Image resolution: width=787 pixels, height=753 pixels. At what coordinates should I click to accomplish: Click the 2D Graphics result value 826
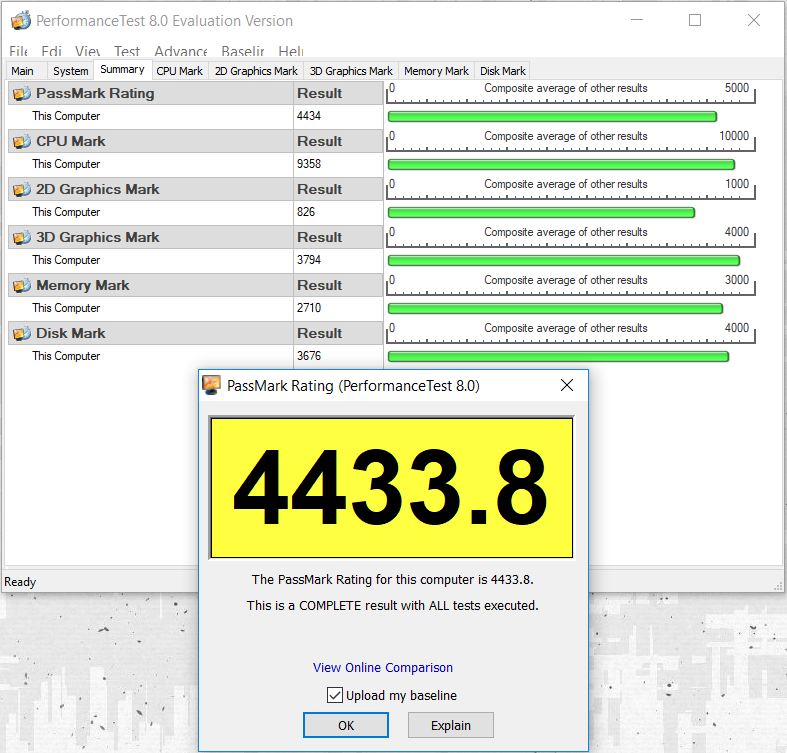tap(306, 212)
